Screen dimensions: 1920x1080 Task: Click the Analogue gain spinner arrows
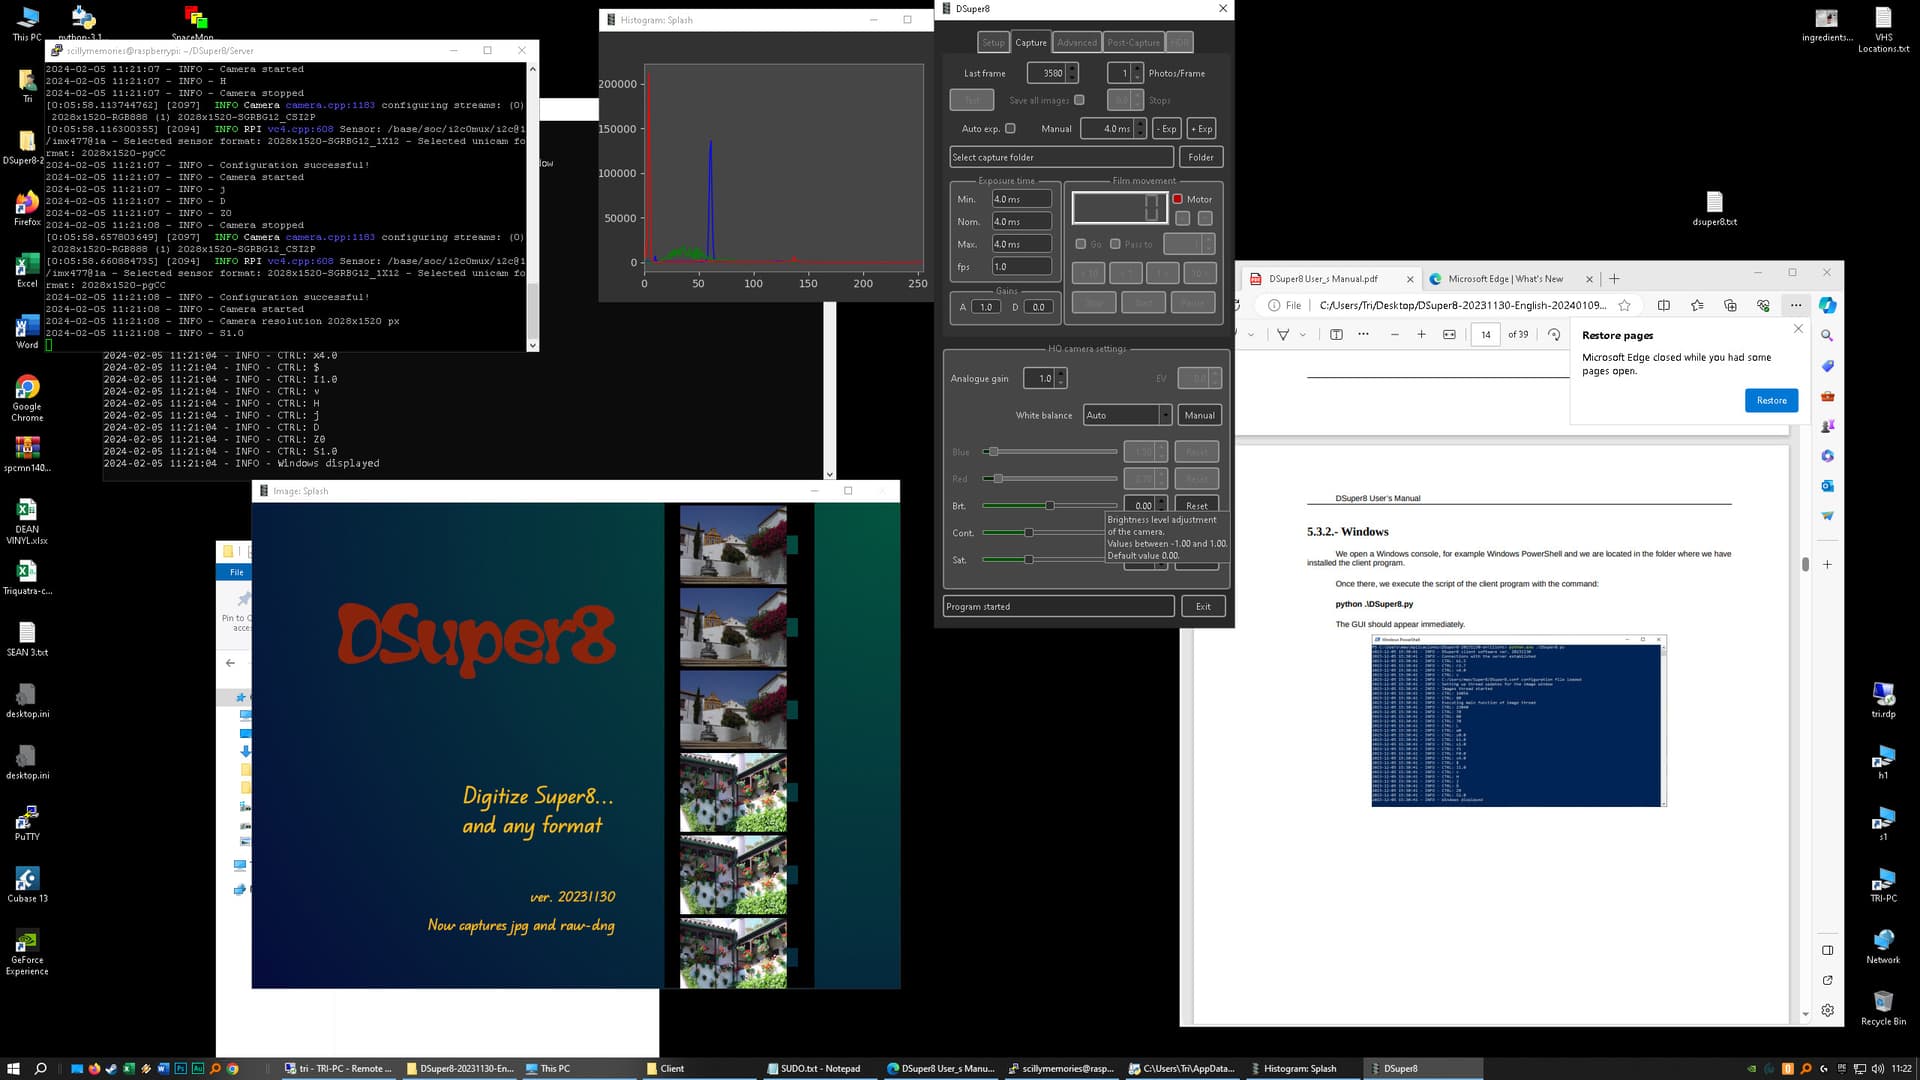pyautogui.click(x=1061, y=378)
